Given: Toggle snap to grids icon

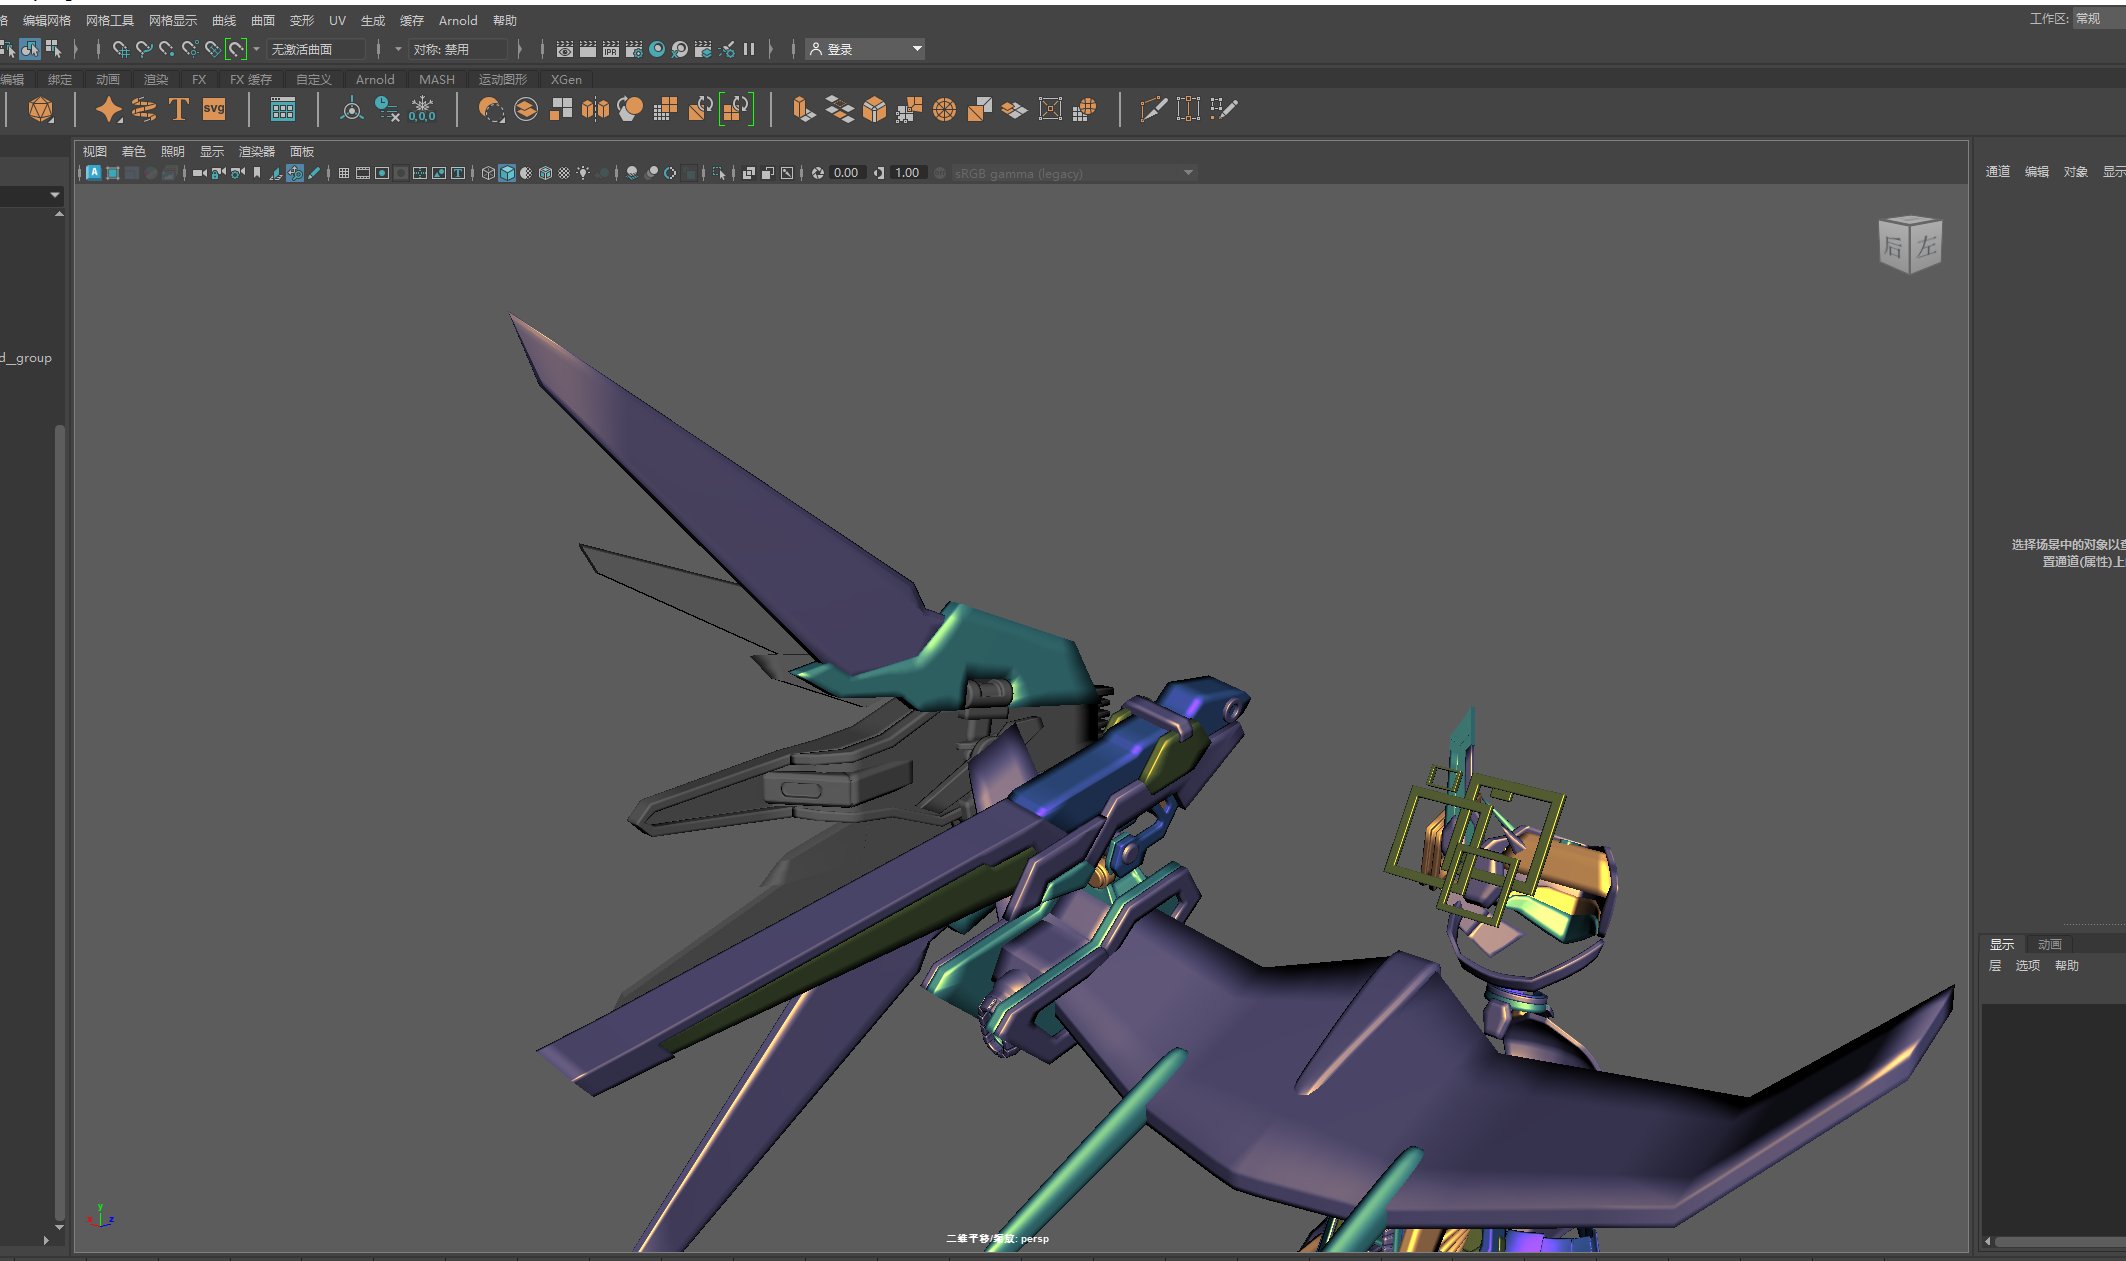Looking at the screenshot, I should (x=120, y=49).
